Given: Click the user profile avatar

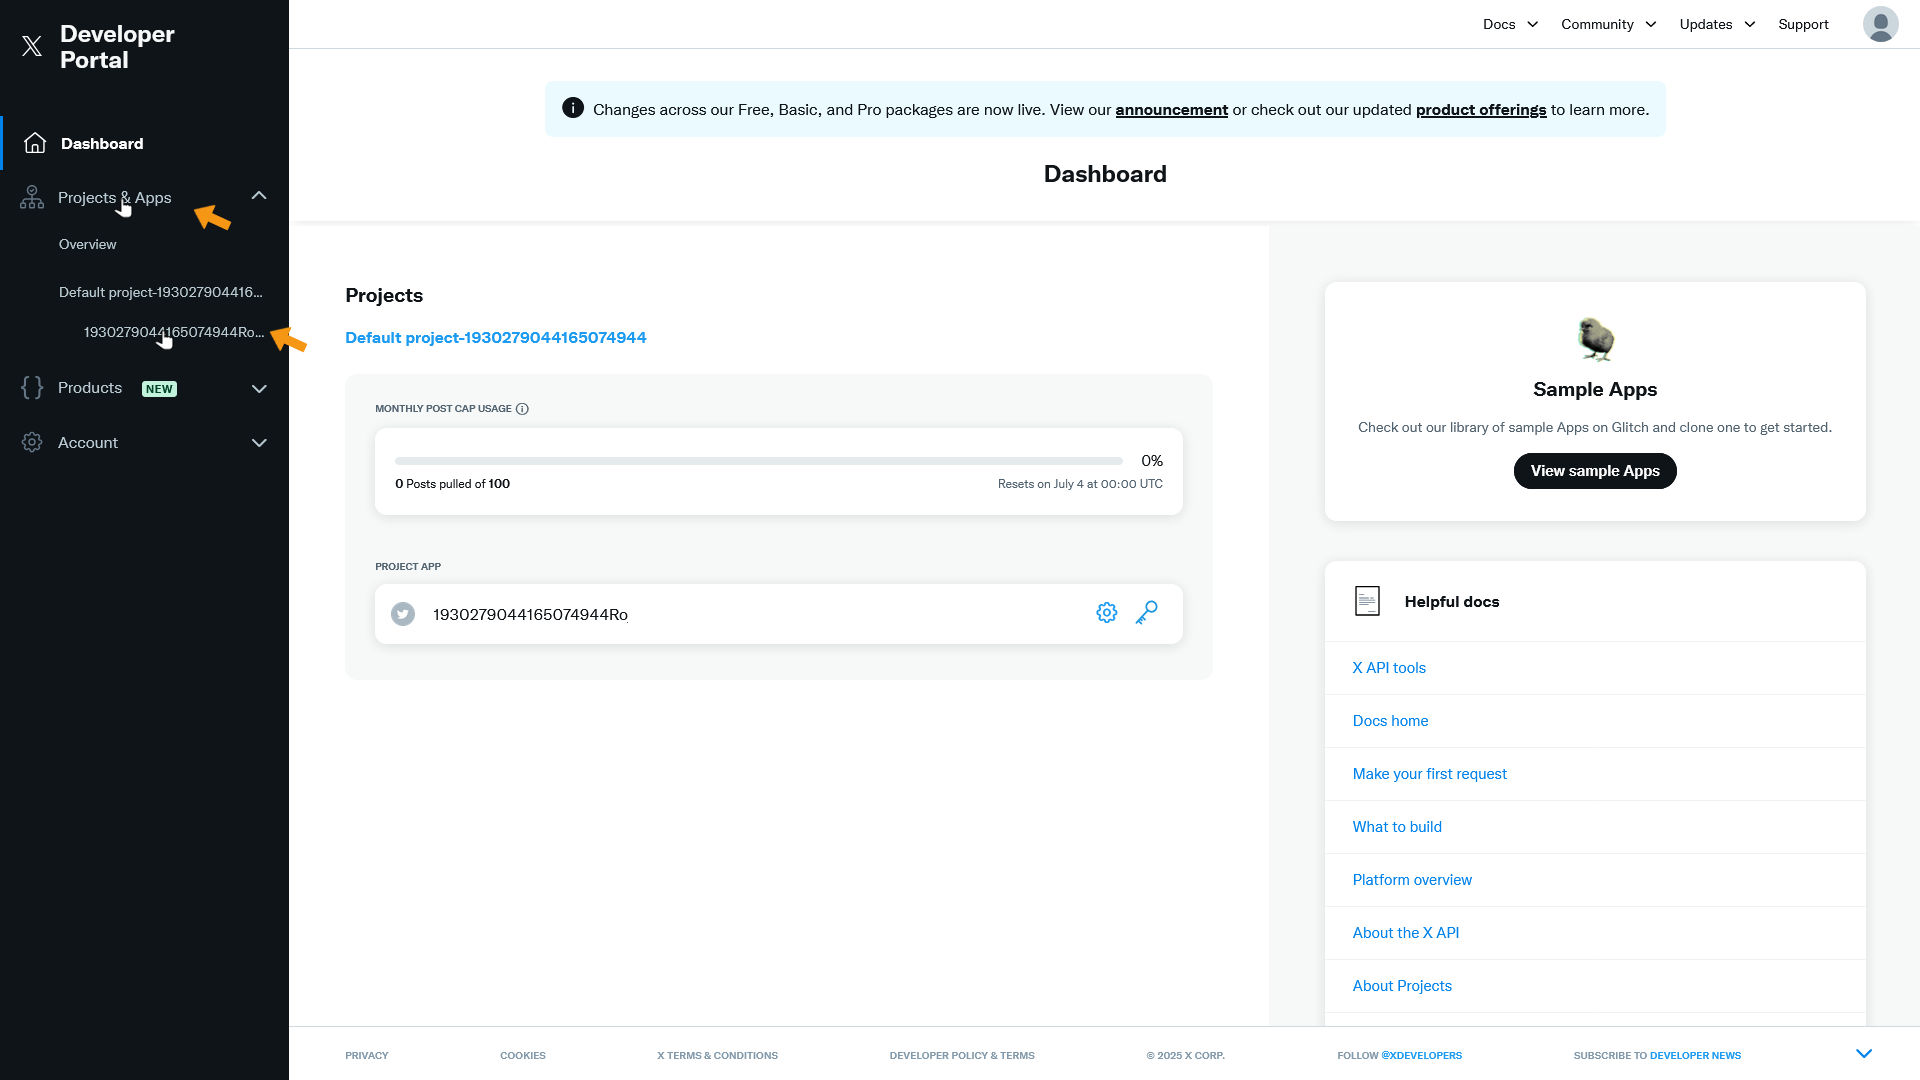Looking at the screenshot, I should tap(1880, 24).
